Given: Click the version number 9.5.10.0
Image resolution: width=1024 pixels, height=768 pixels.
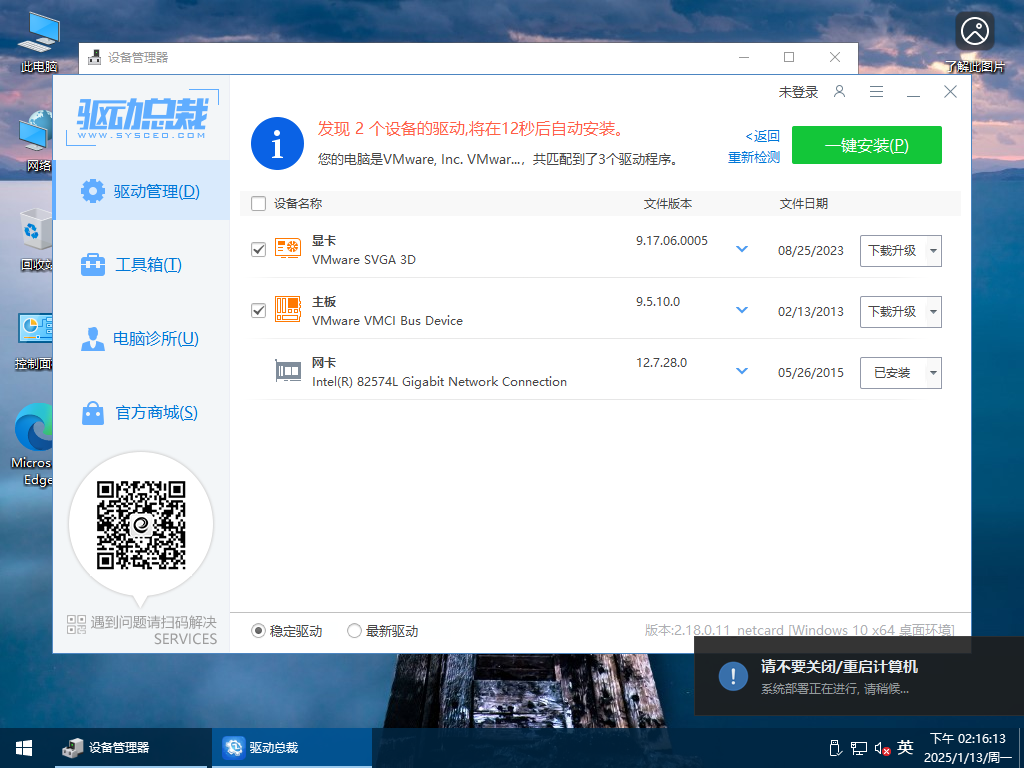Looking at the screenshot, I should [x=658, y=302].
